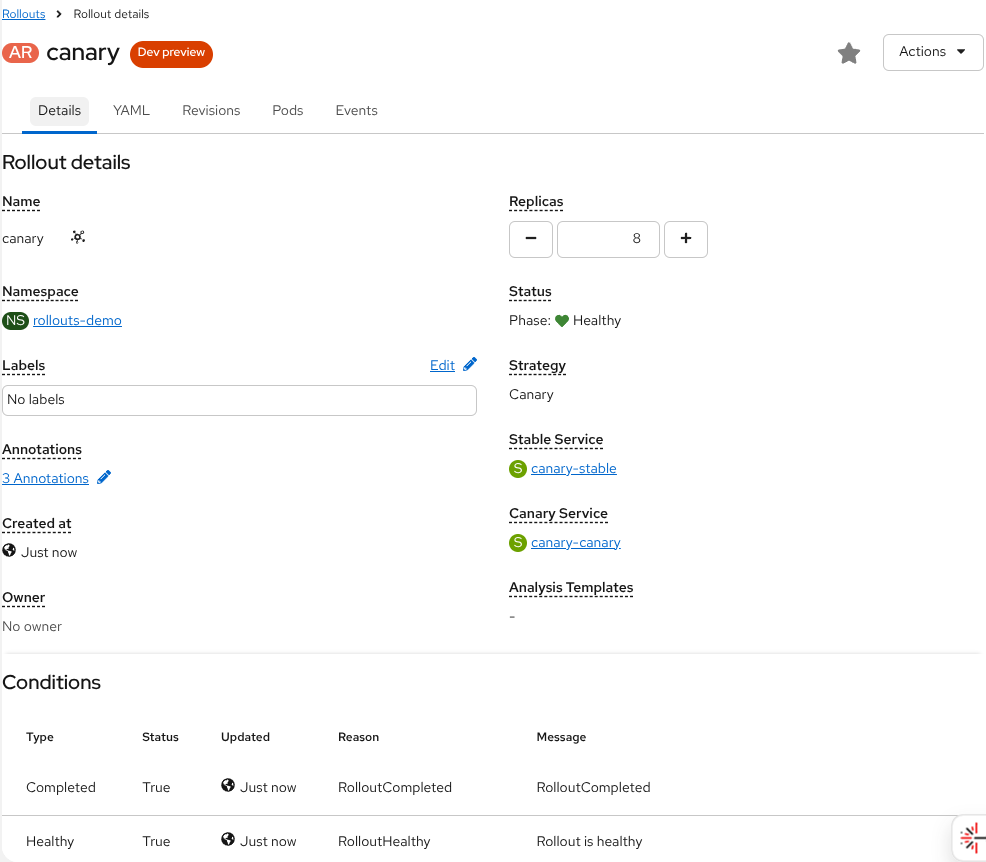This screenshot has width=986, height=862.
Task: Click the replicas count input field
Action: pos(608,240)
